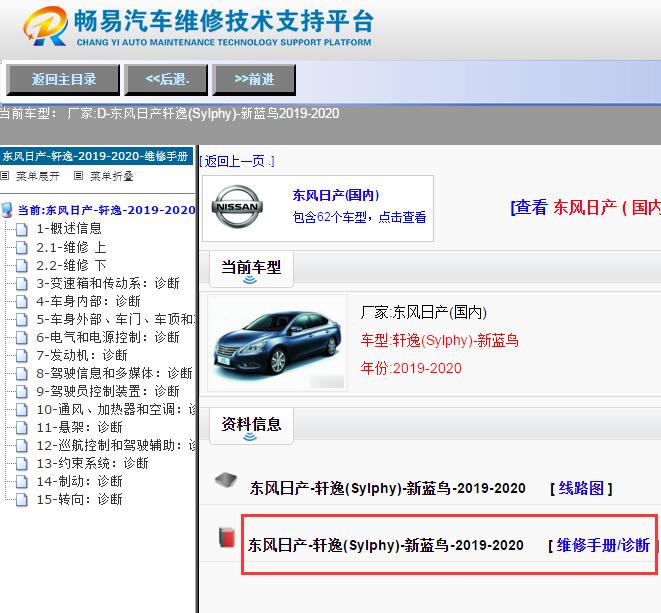Click document icon beside 9-驾驶员控制装置

coord(21,392)
